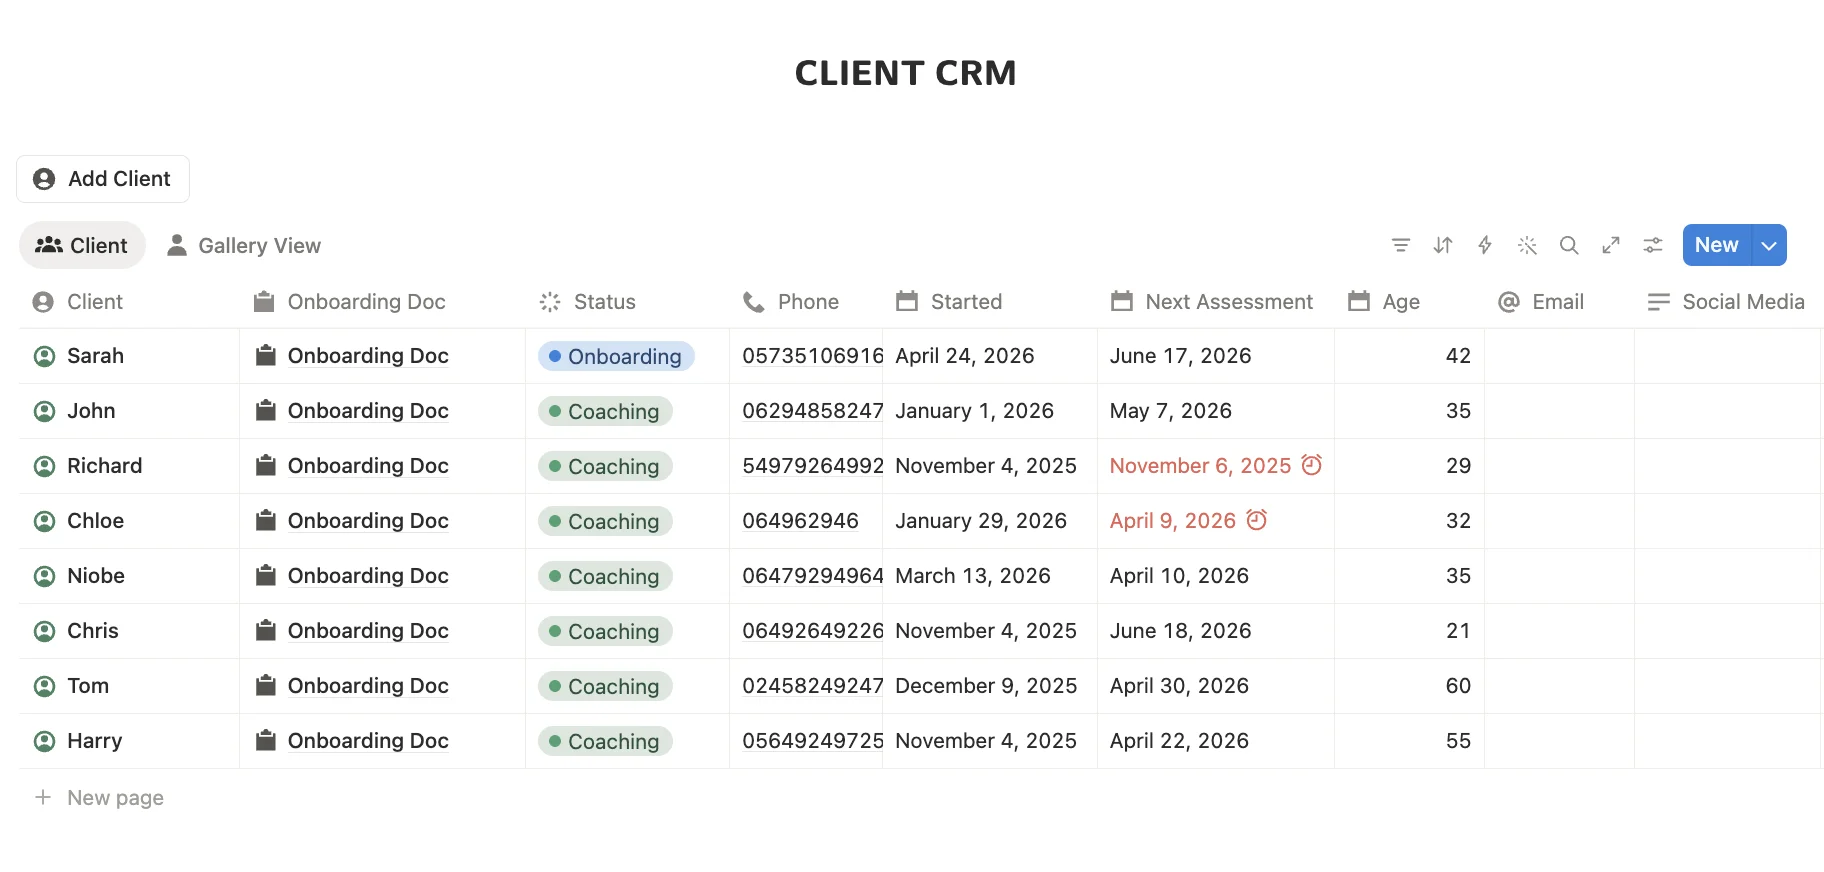Open the filter options icon

pos(1401,245)
